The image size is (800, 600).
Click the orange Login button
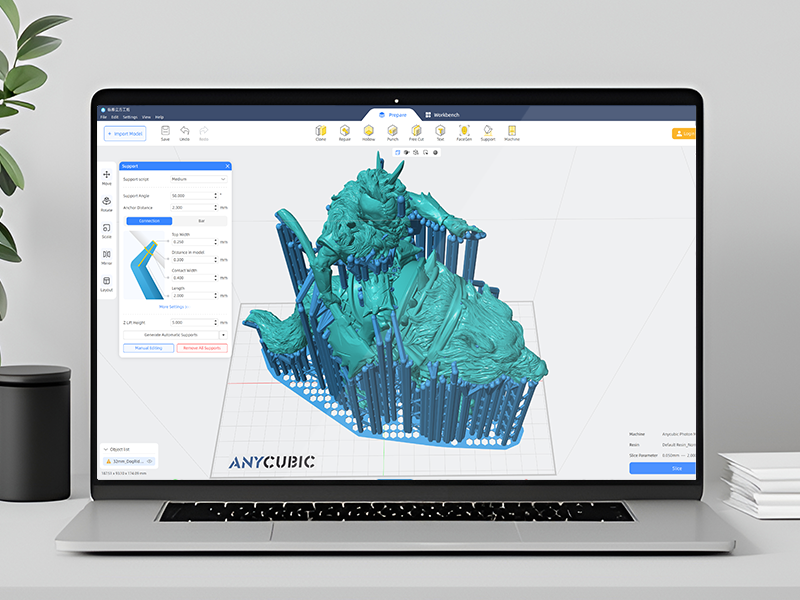(684, 134)
